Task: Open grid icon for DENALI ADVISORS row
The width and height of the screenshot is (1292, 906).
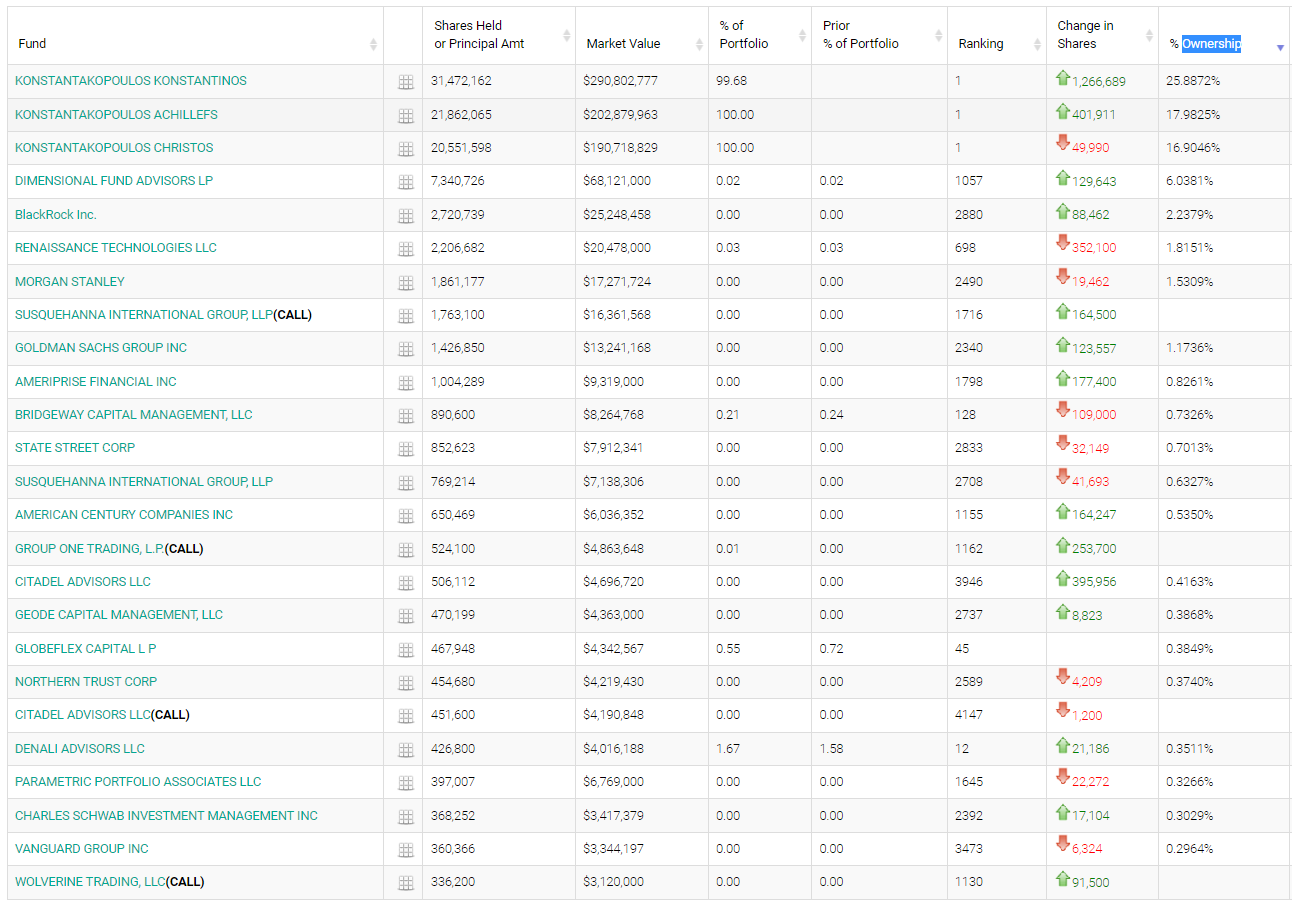Action: tap(405, 750)
